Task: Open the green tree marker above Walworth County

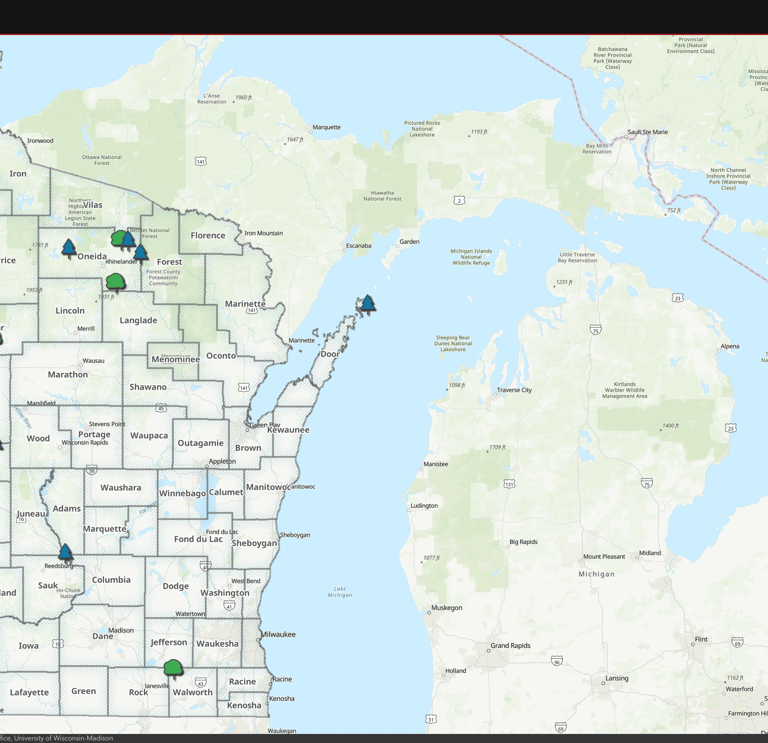Action: pyautogui.click(x=173, y=669)
